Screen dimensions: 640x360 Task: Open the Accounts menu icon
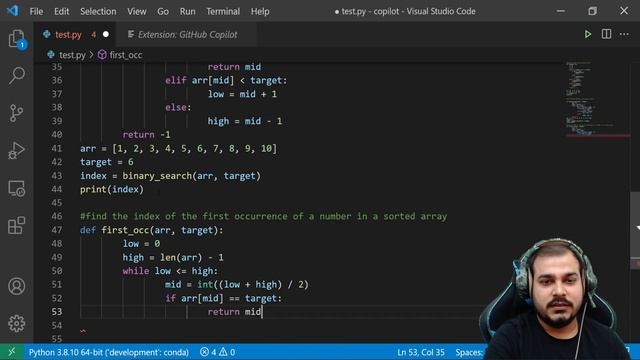(x=17, y=286)
